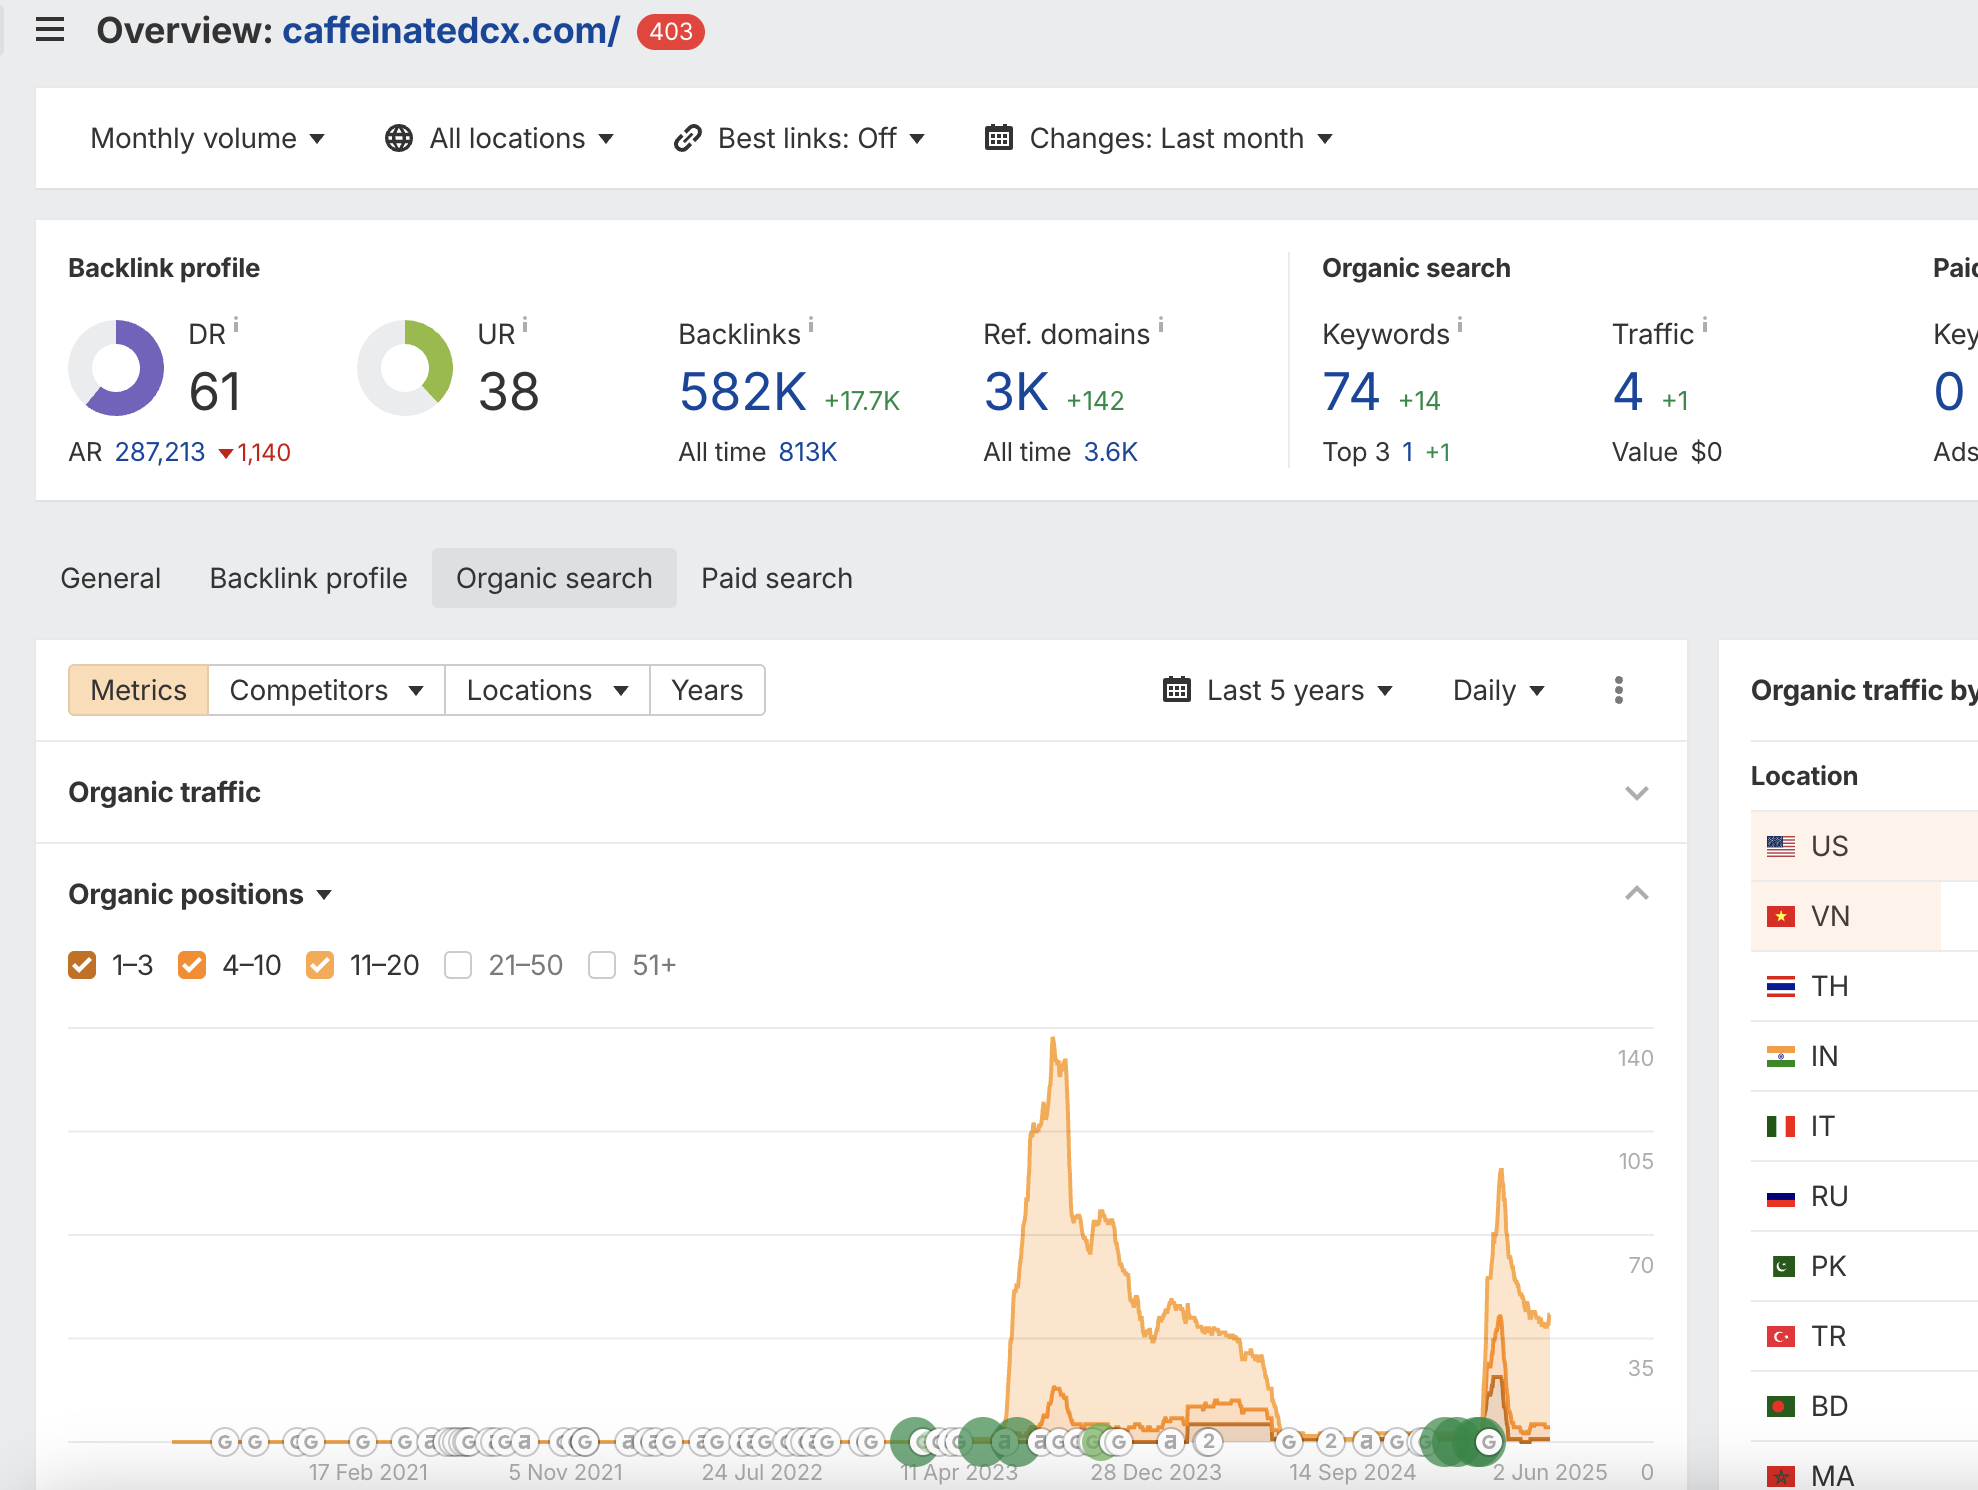Click the VN flag icon

pyautogui.click(x=1781, y=916)
